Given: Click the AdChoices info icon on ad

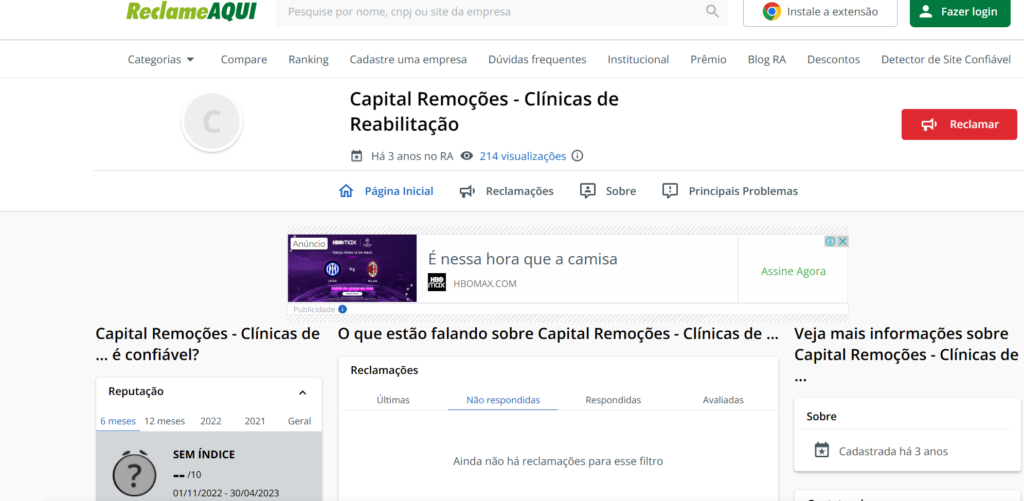Looking at the screenshot, I should point(830,241).
